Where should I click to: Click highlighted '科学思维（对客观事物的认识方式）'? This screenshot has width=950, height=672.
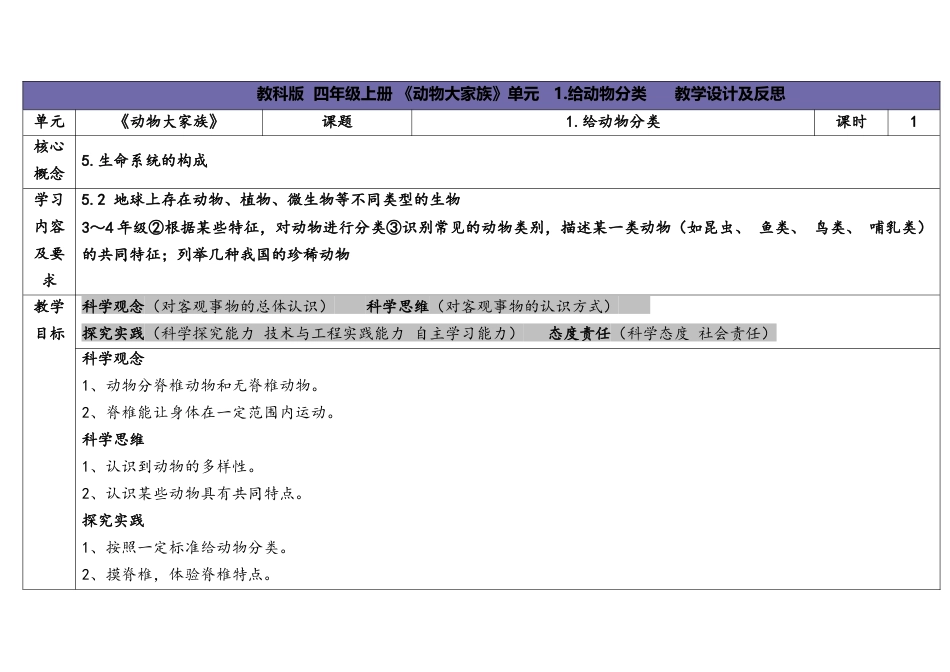point(489,306)
